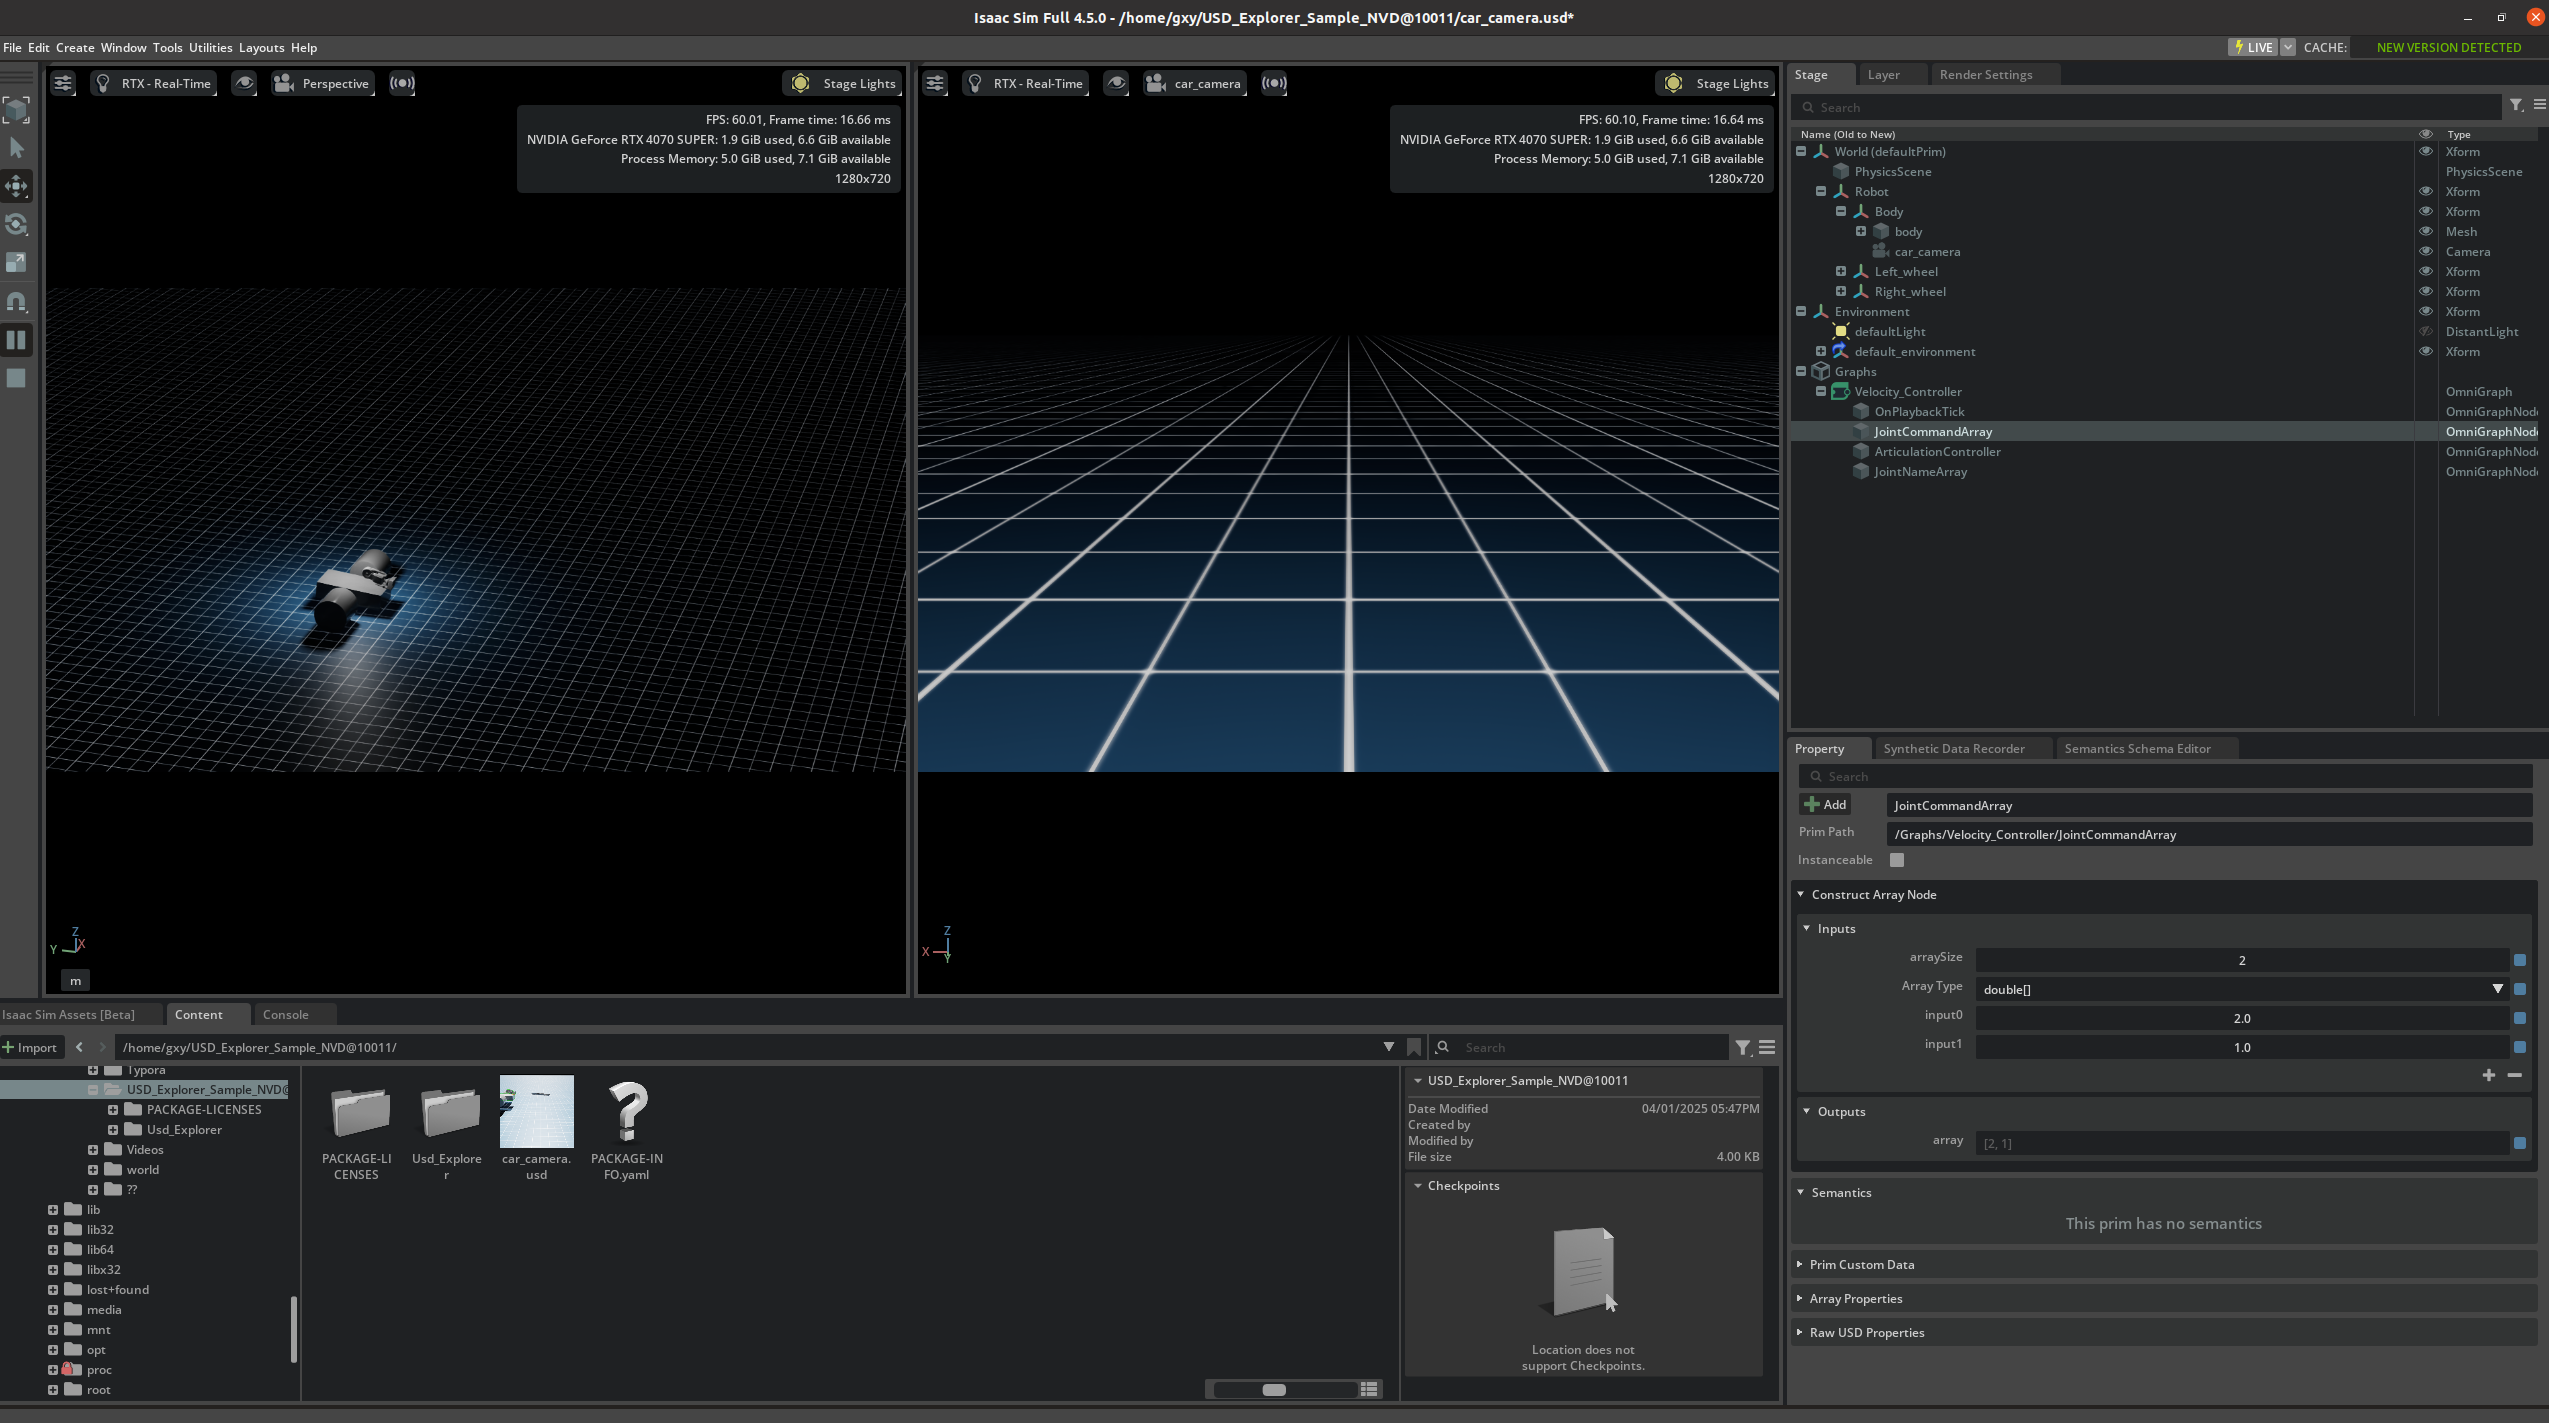Screen dimensions: 2549x1423
Task: Open the Utilities menu
Action: [210, 47]
